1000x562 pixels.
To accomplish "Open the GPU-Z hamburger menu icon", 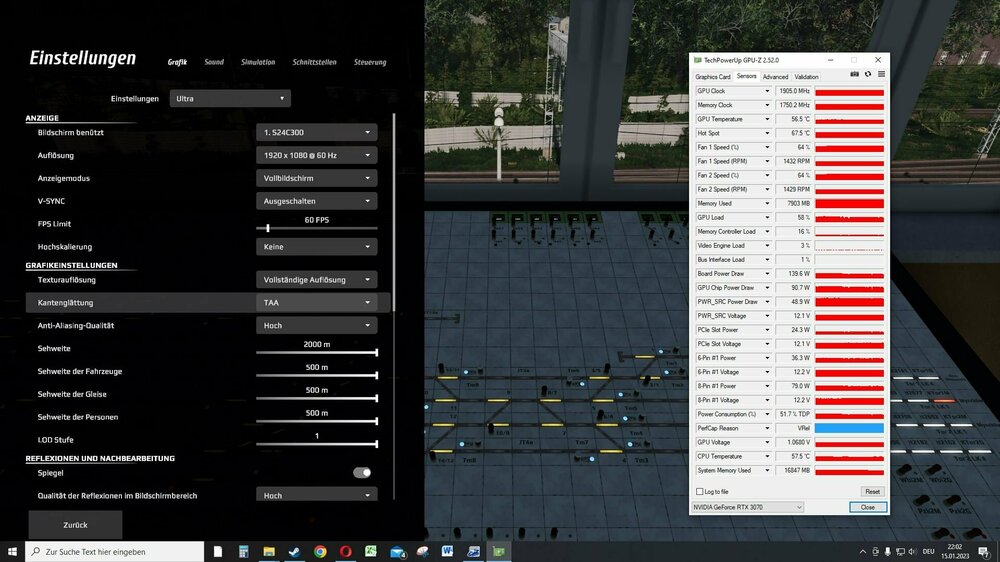I will (x=880, y=75).
